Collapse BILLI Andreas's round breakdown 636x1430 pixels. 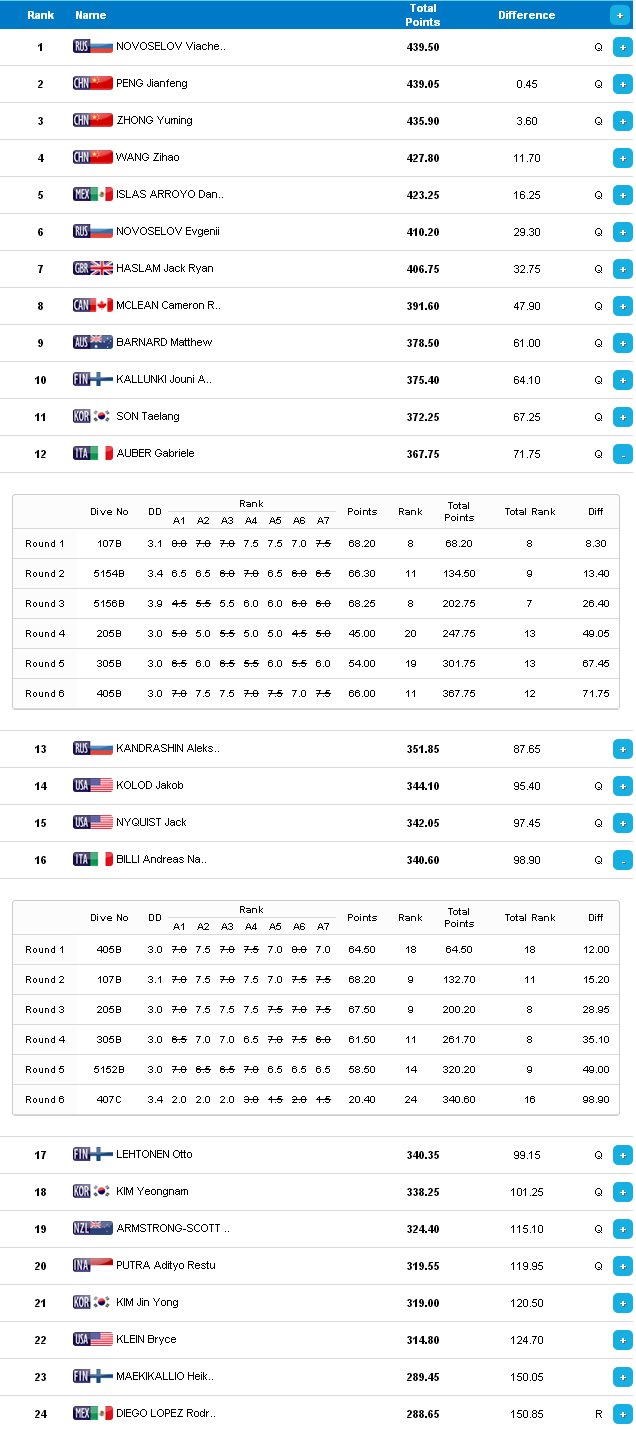pos(622,860)
